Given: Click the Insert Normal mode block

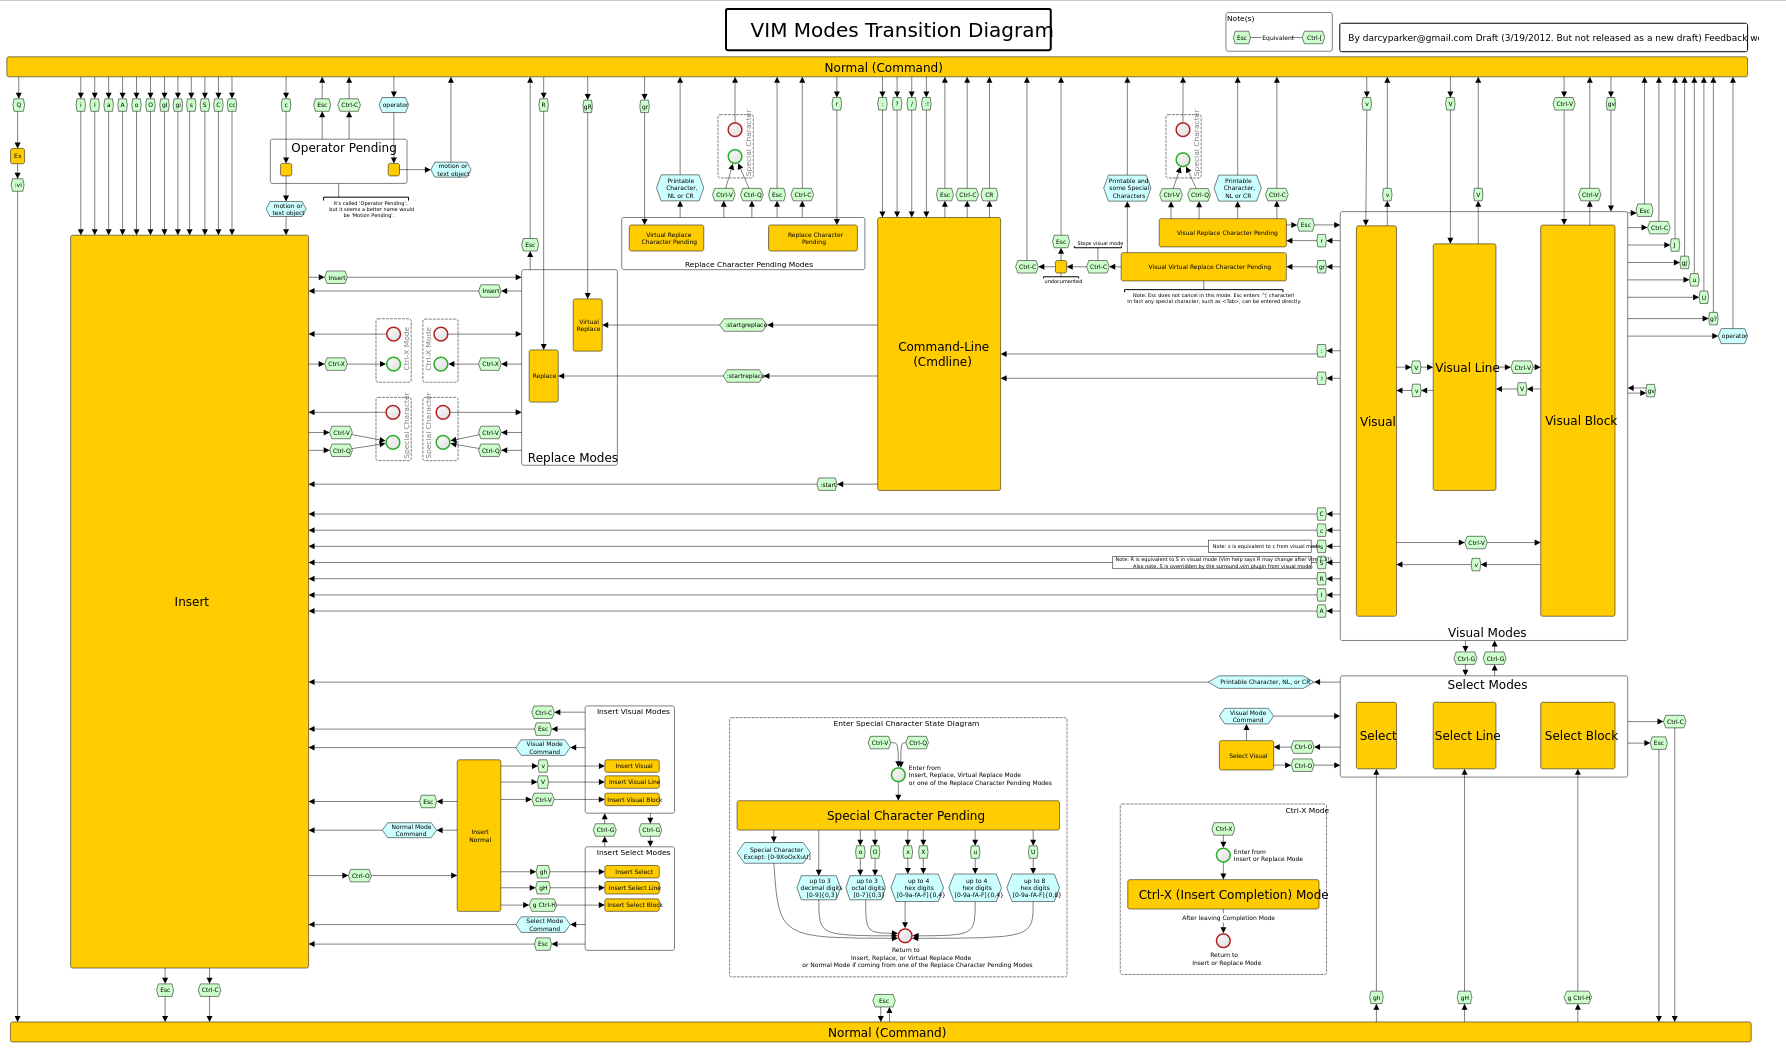Looking at the screenshot, I should [479, 835].
